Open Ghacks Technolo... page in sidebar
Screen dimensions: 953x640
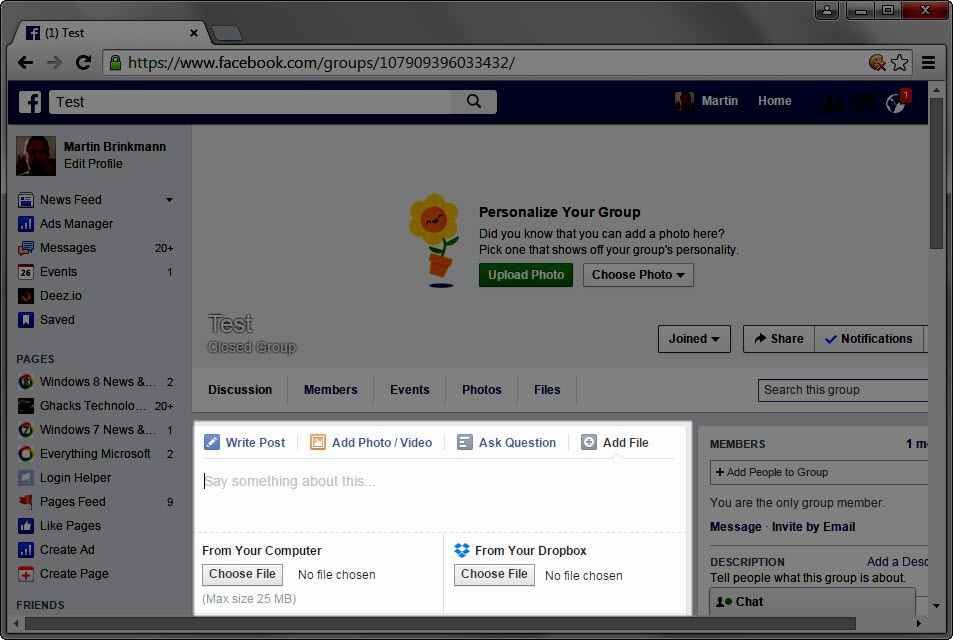click(x=92, y=406)
